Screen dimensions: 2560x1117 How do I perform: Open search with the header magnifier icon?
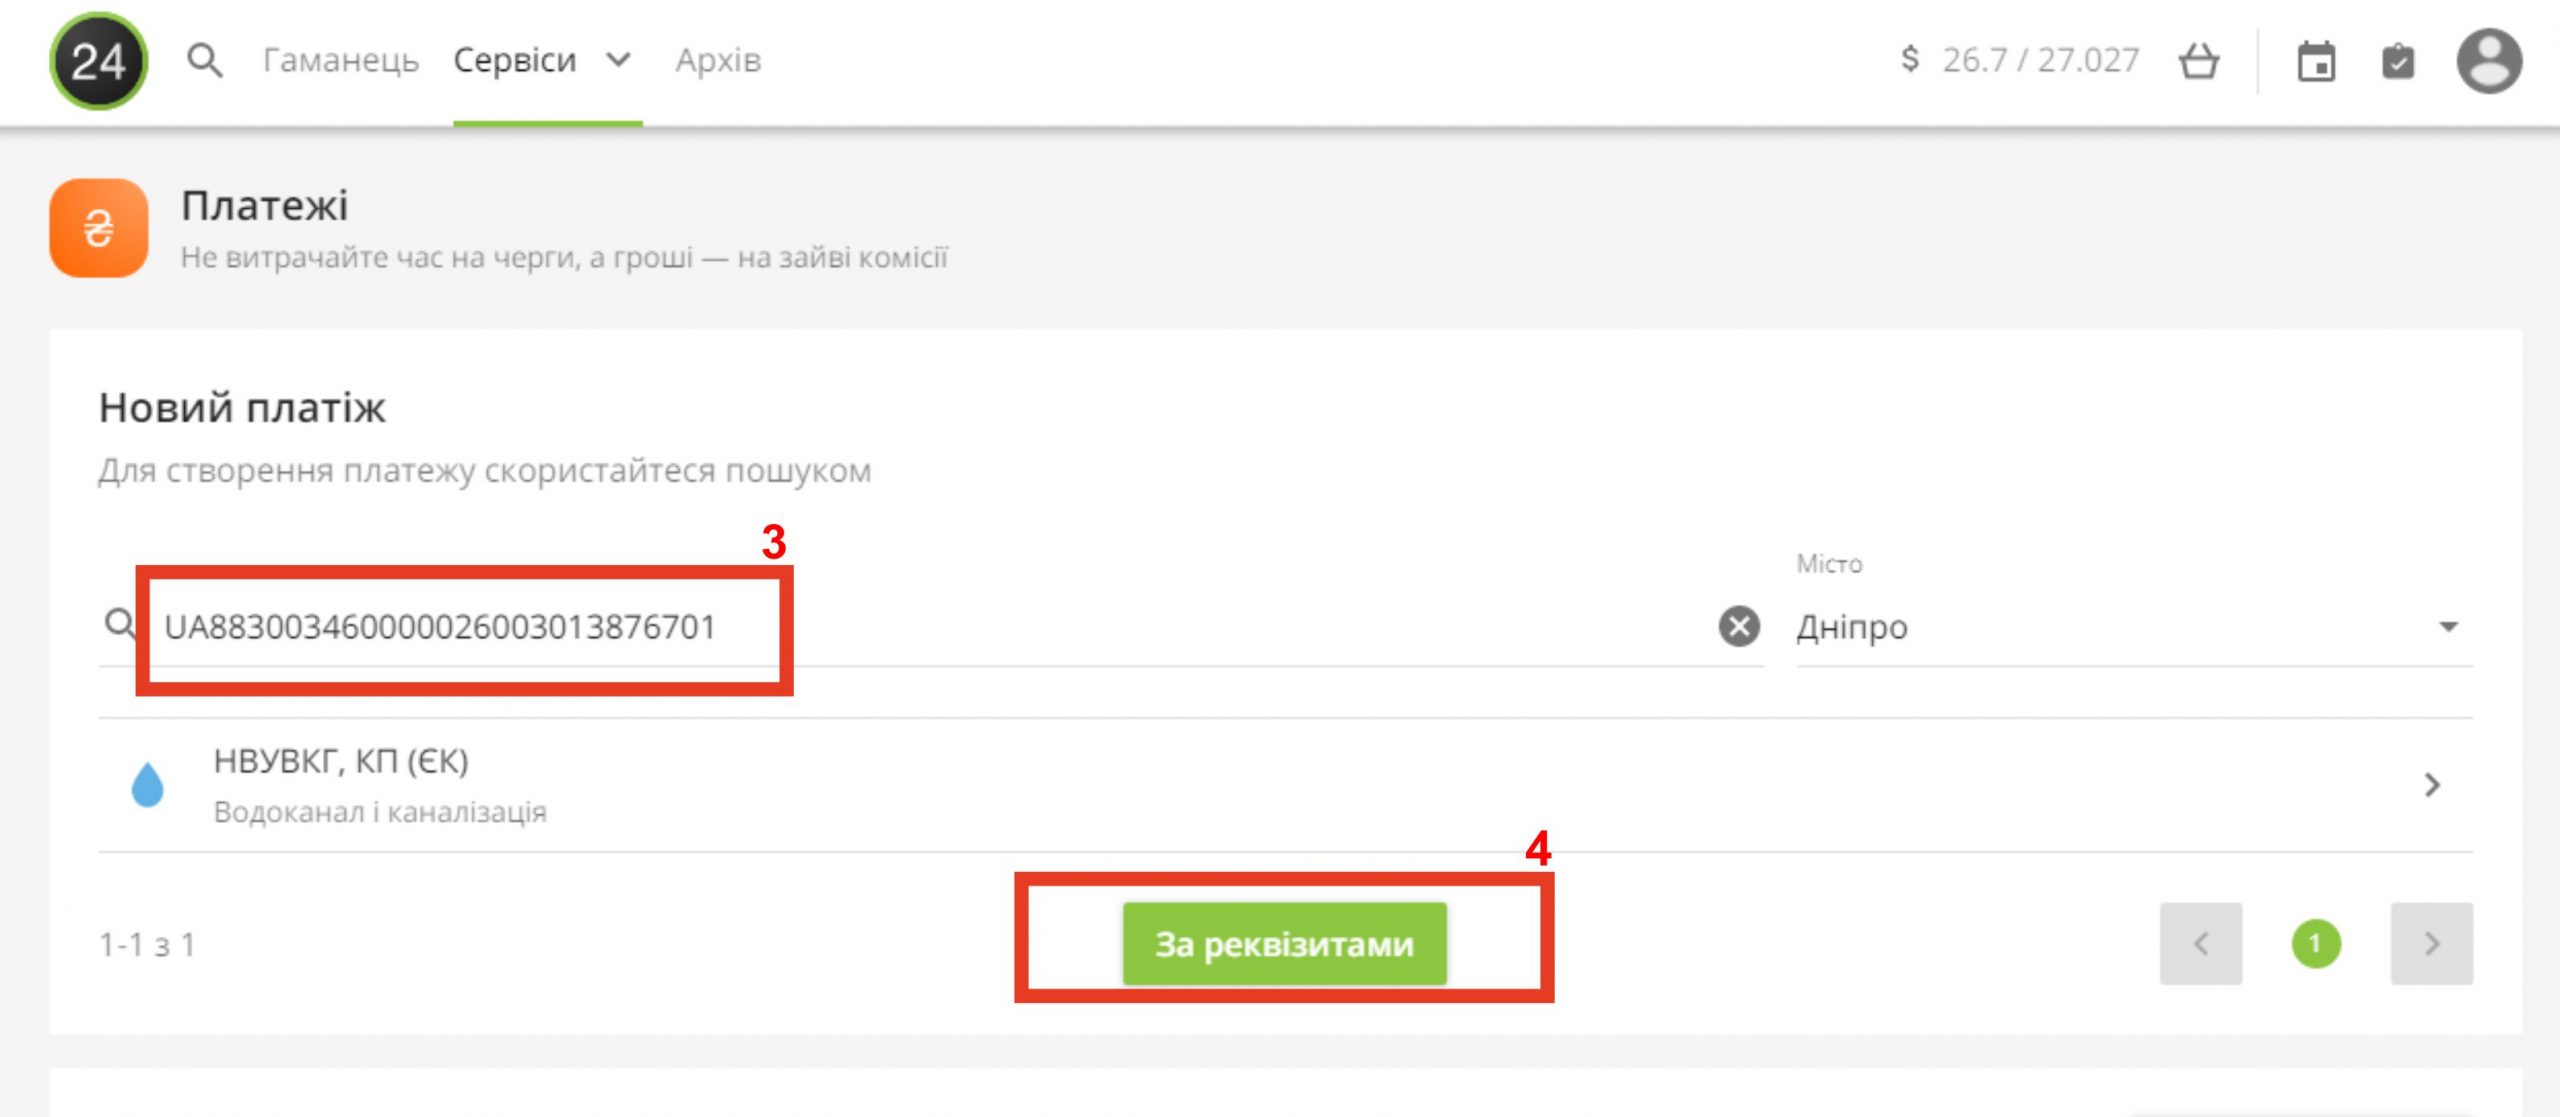point(204,61)
